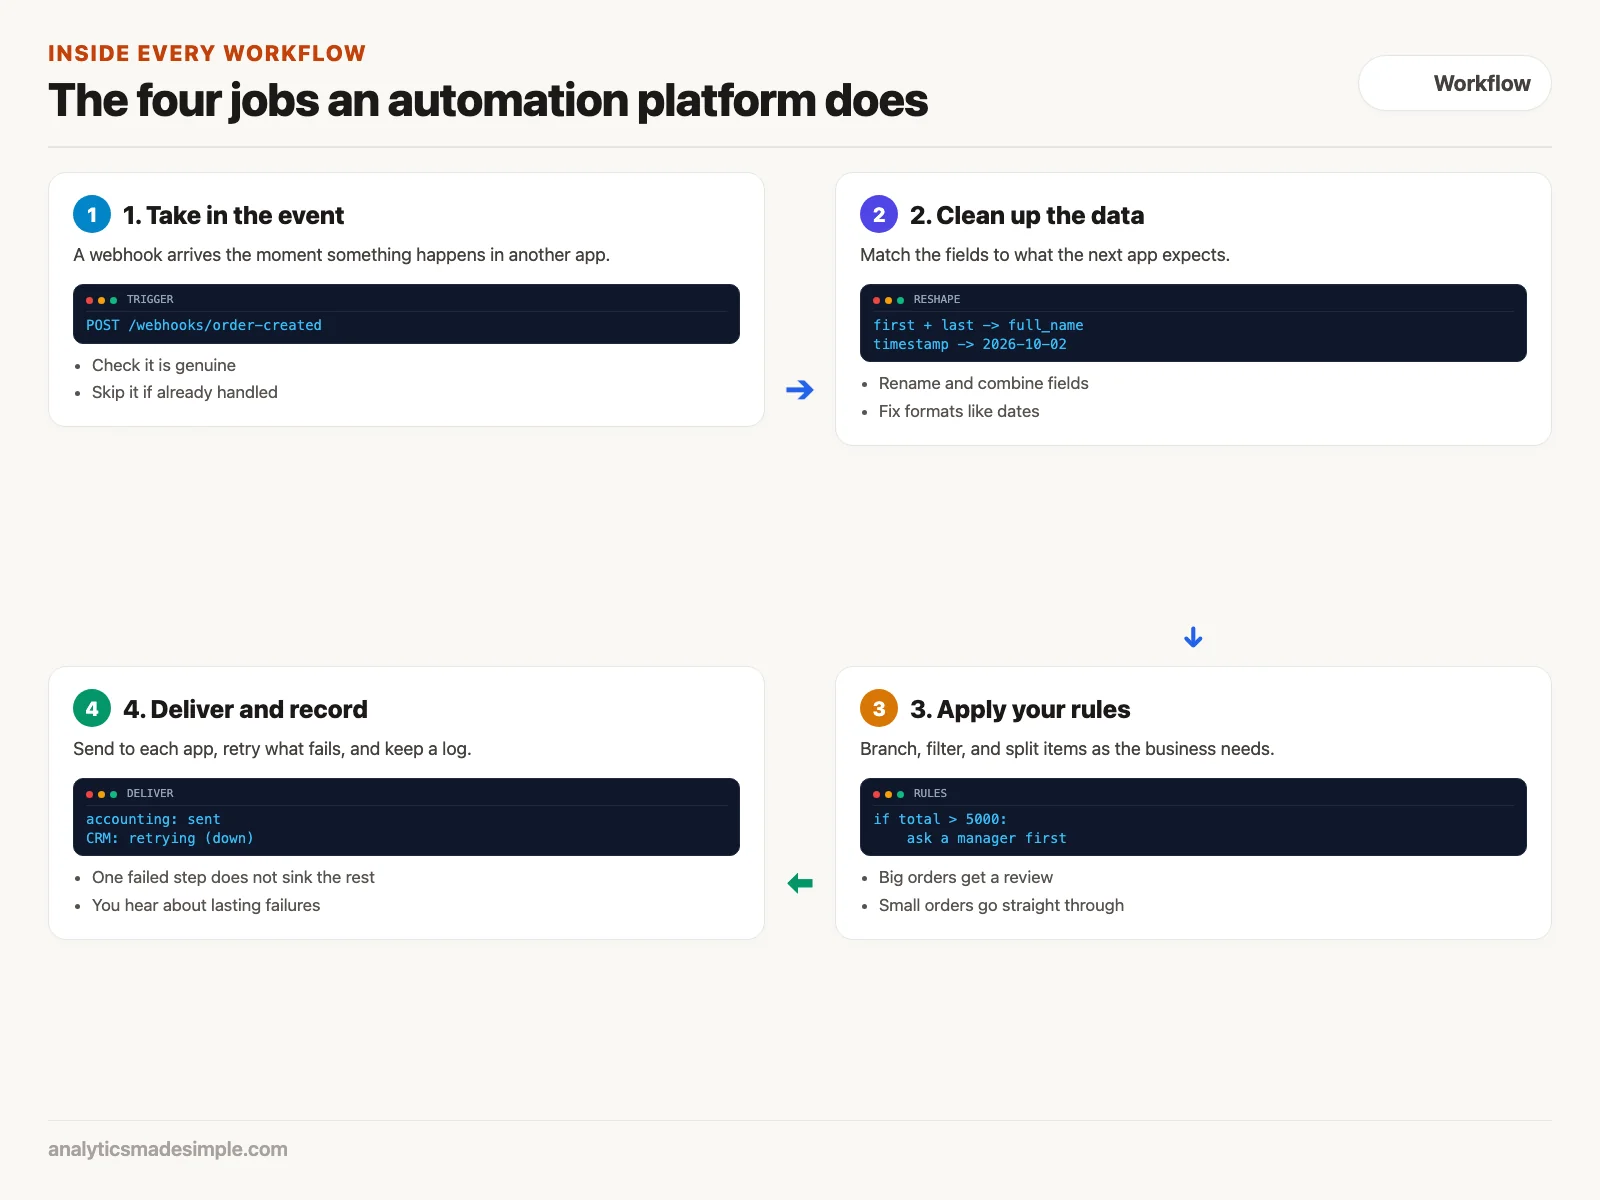Click the 'Small orders go straight through' bullet

point(1001,905)
